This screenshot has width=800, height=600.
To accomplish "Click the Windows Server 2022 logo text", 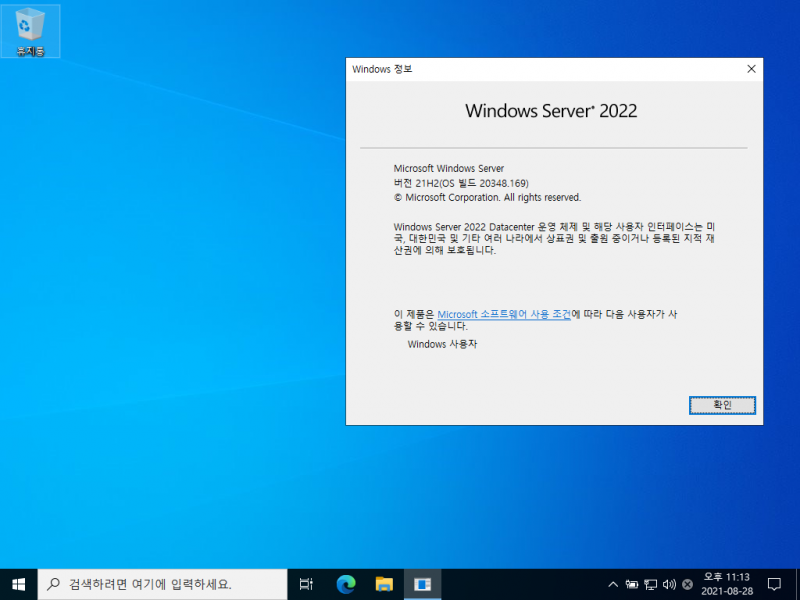I will (551, 111).
